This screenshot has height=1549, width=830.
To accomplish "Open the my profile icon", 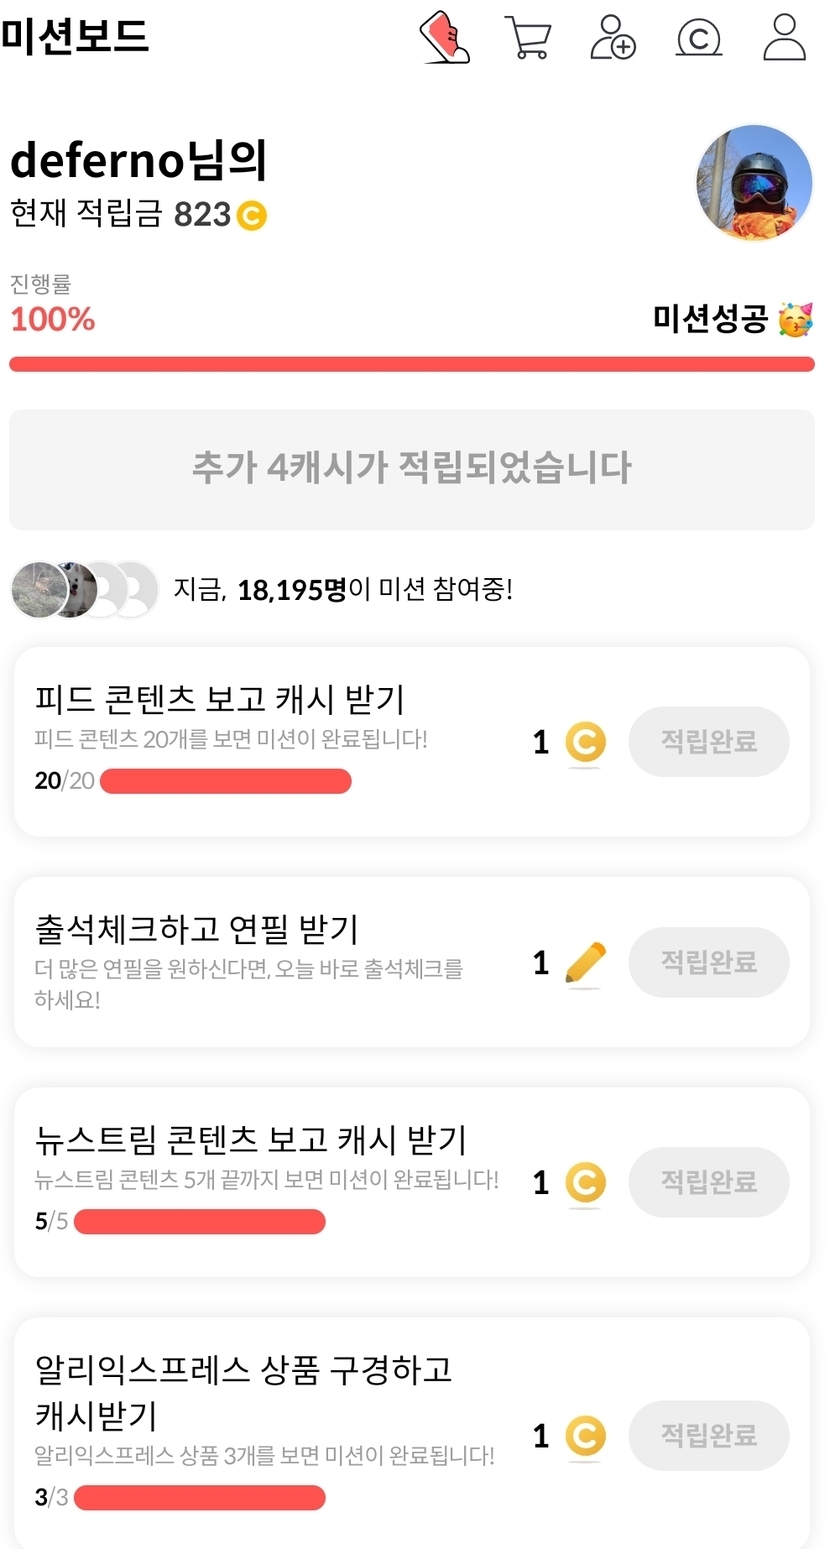I will (x=784, y=38).
